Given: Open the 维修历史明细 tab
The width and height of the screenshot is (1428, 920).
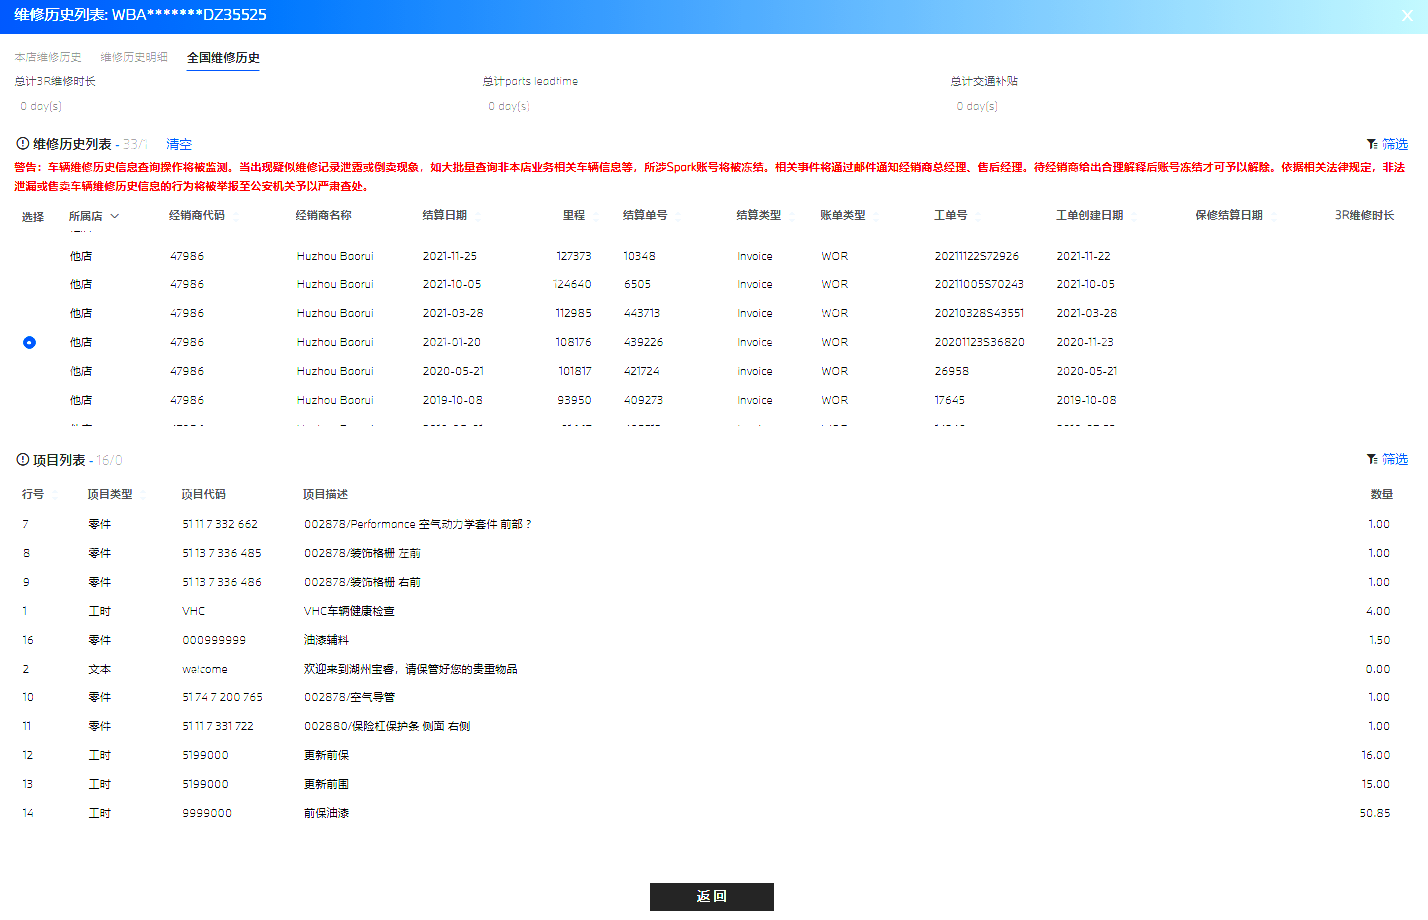Looking at the screenshot, I should pyautogui.click(x=134, y=57).
